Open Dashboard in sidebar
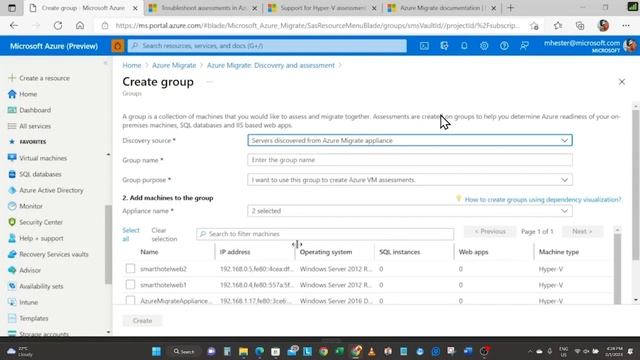The image size is (640, 360). [x=35, y=110]
